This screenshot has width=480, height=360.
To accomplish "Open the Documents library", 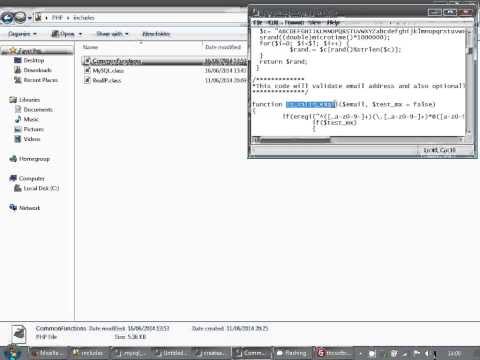I will tap(38, 110).
